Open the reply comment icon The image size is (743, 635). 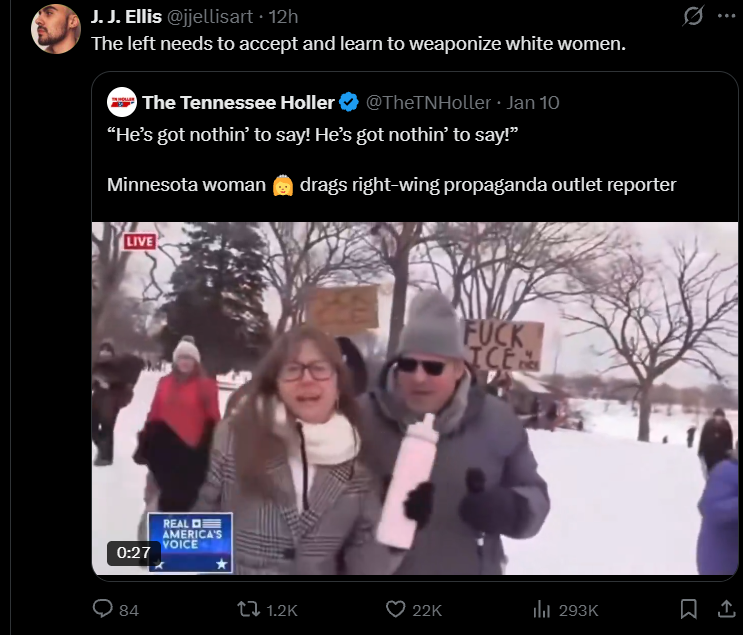coord(103,609)
